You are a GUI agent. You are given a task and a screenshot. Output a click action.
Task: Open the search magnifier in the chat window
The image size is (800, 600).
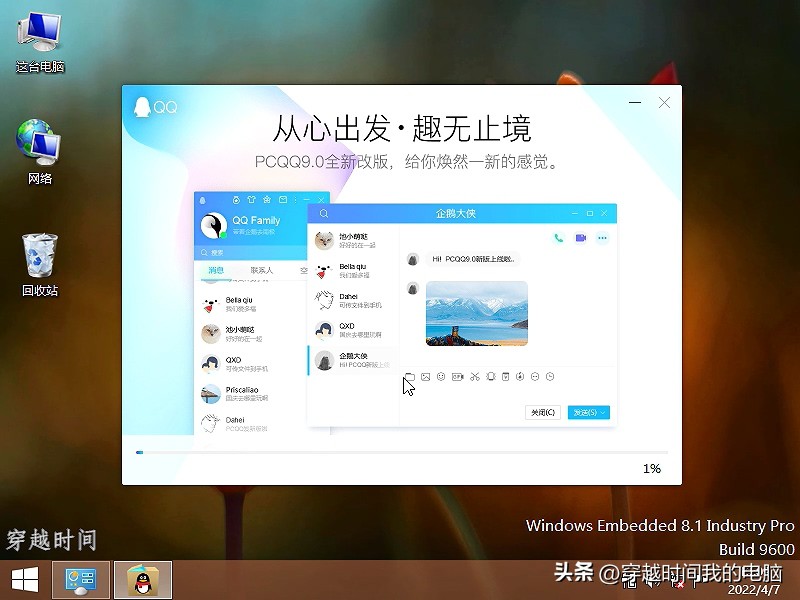[x=322, y=213]
